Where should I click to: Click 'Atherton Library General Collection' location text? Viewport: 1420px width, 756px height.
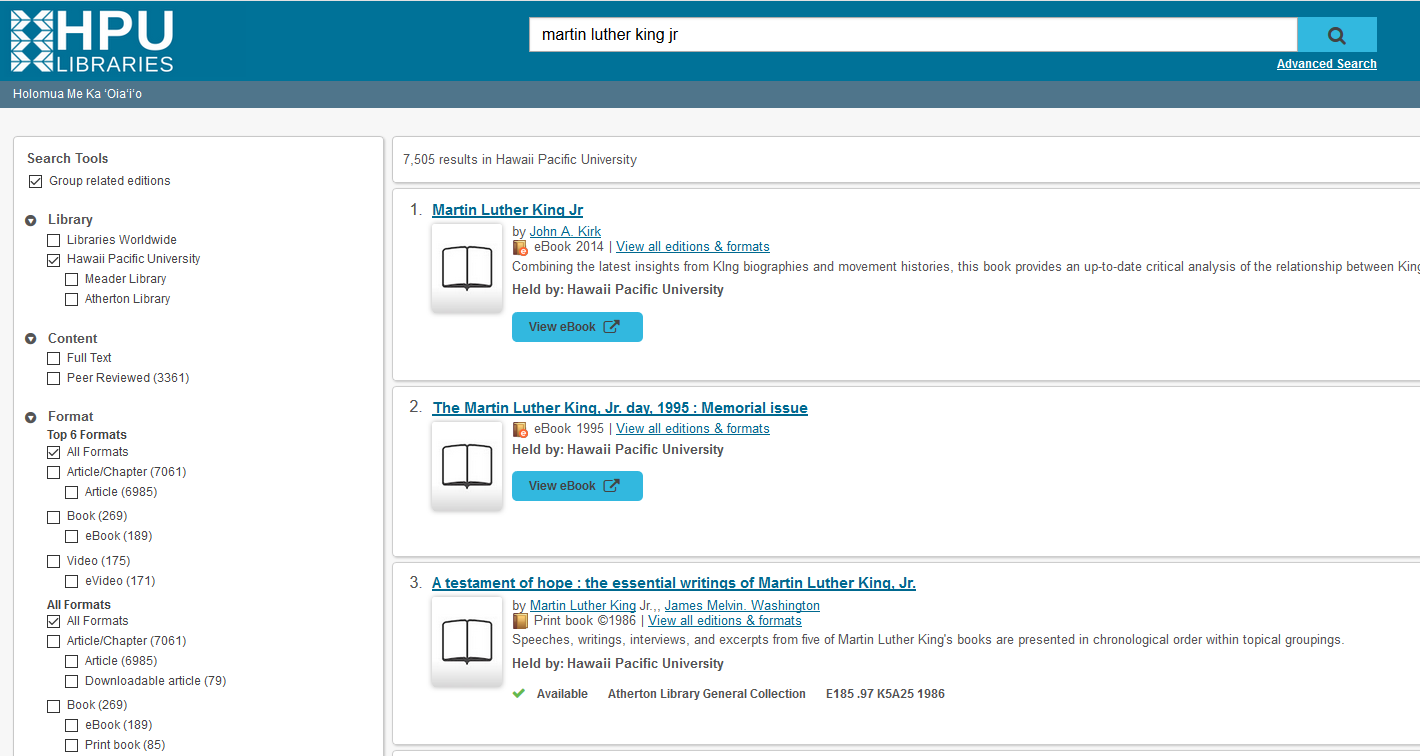[707, 694]
